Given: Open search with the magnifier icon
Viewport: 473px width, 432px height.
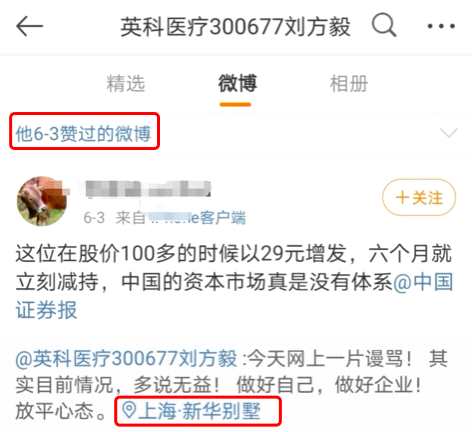Looking at the screenshot, I should [384, 25].
